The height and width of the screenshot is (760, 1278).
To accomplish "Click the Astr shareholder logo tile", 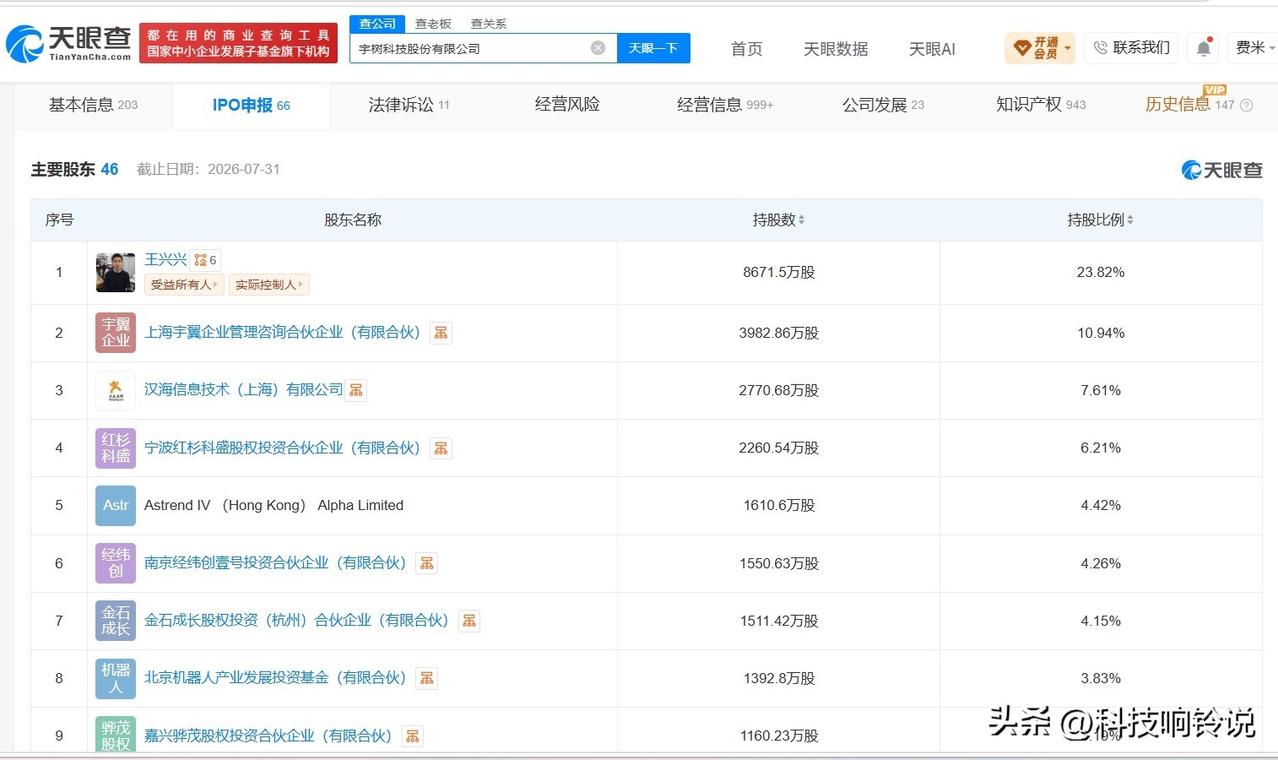I will 116,506.
